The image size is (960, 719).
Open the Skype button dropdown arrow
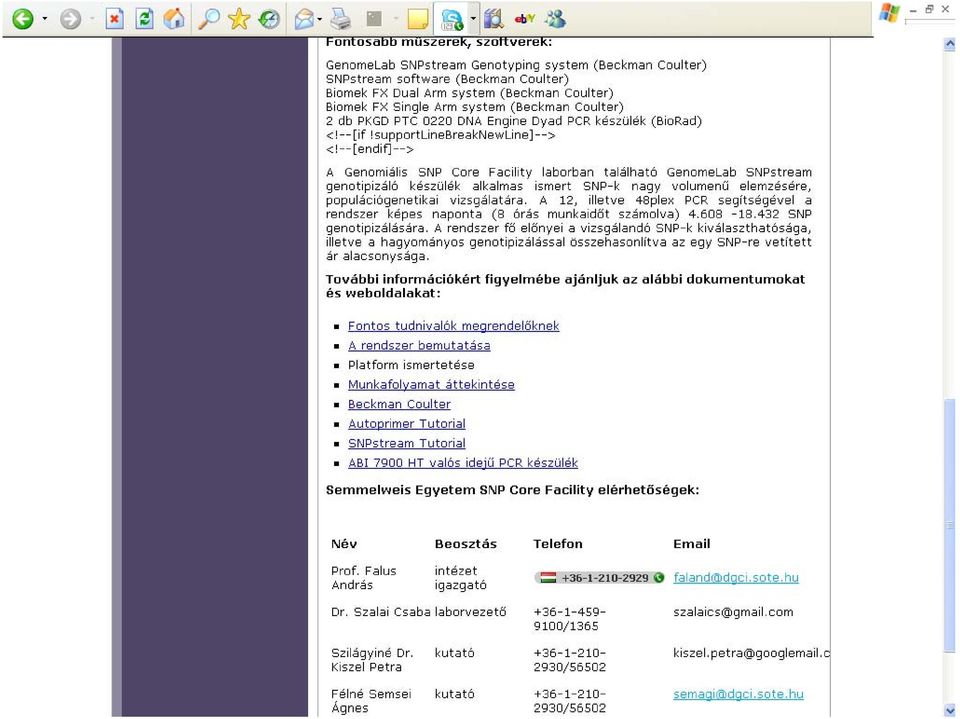[473, 19]
